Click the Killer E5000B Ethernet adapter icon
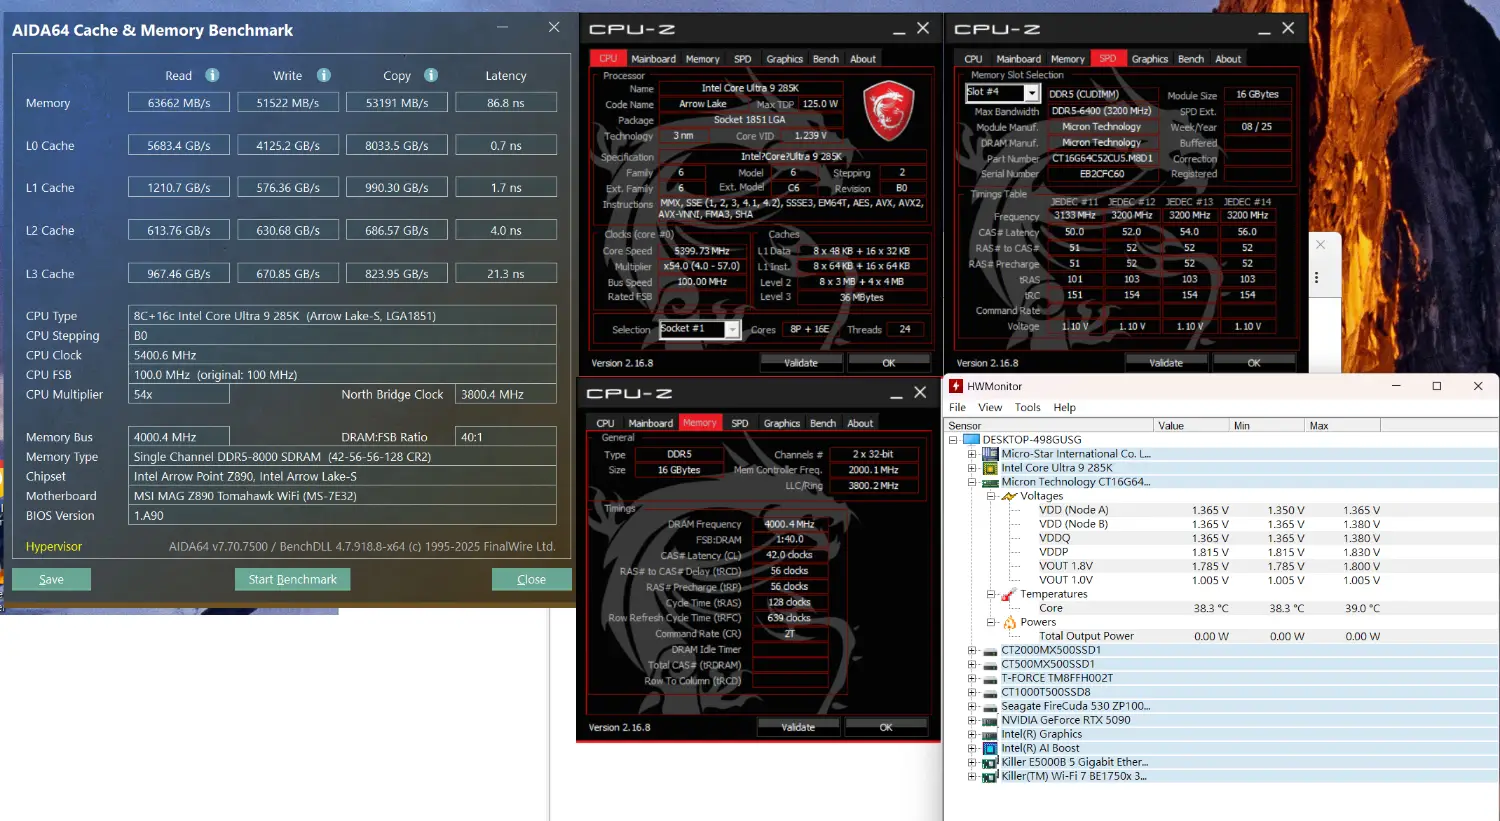 [990, 762]
